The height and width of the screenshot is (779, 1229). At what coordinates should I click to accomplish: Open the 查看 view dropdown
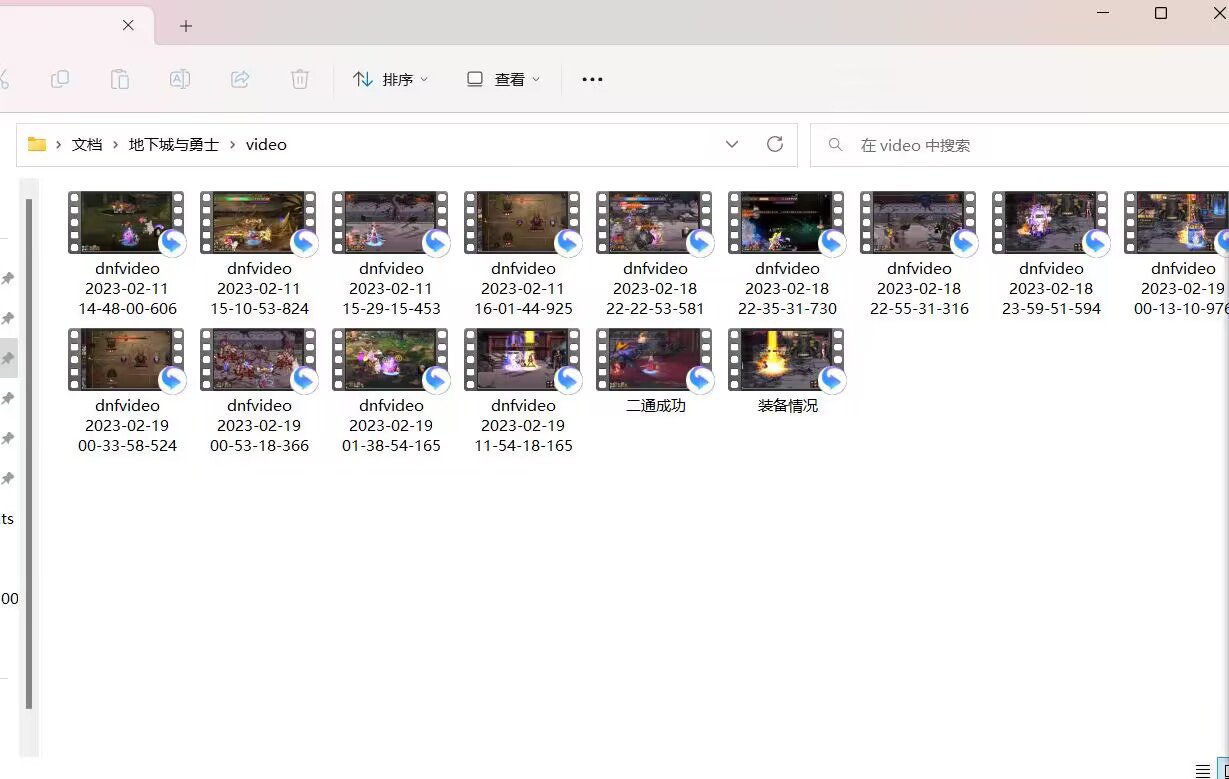(x=503, y=79)
